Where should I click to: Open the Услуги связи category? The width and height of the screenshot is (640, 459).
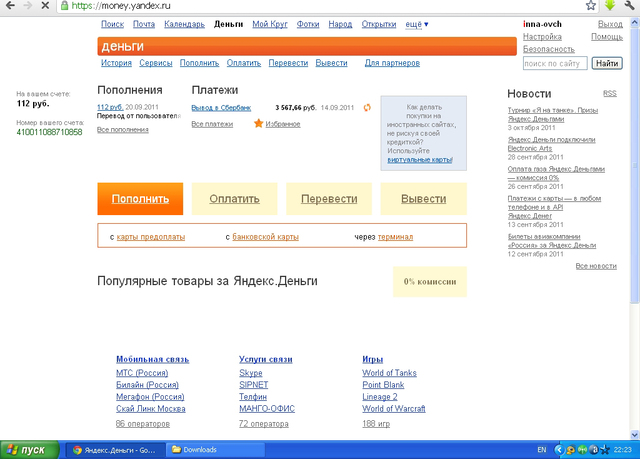pyautogui.click(x=266, y=359)
